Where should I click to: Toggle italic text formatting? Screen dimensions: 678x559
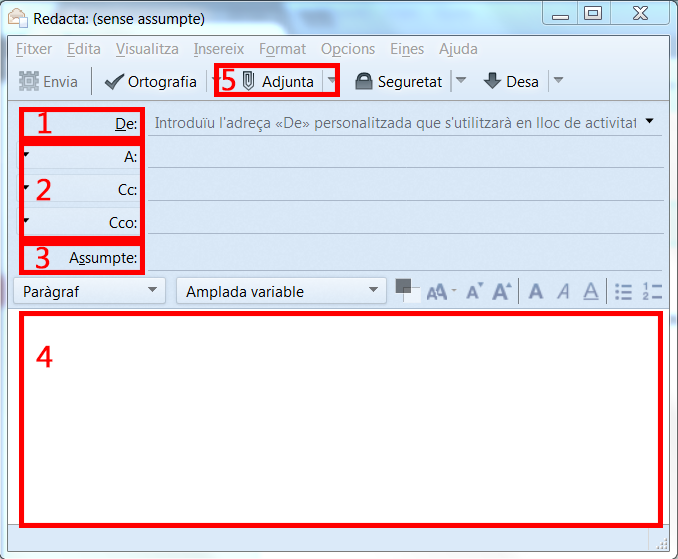563,292
